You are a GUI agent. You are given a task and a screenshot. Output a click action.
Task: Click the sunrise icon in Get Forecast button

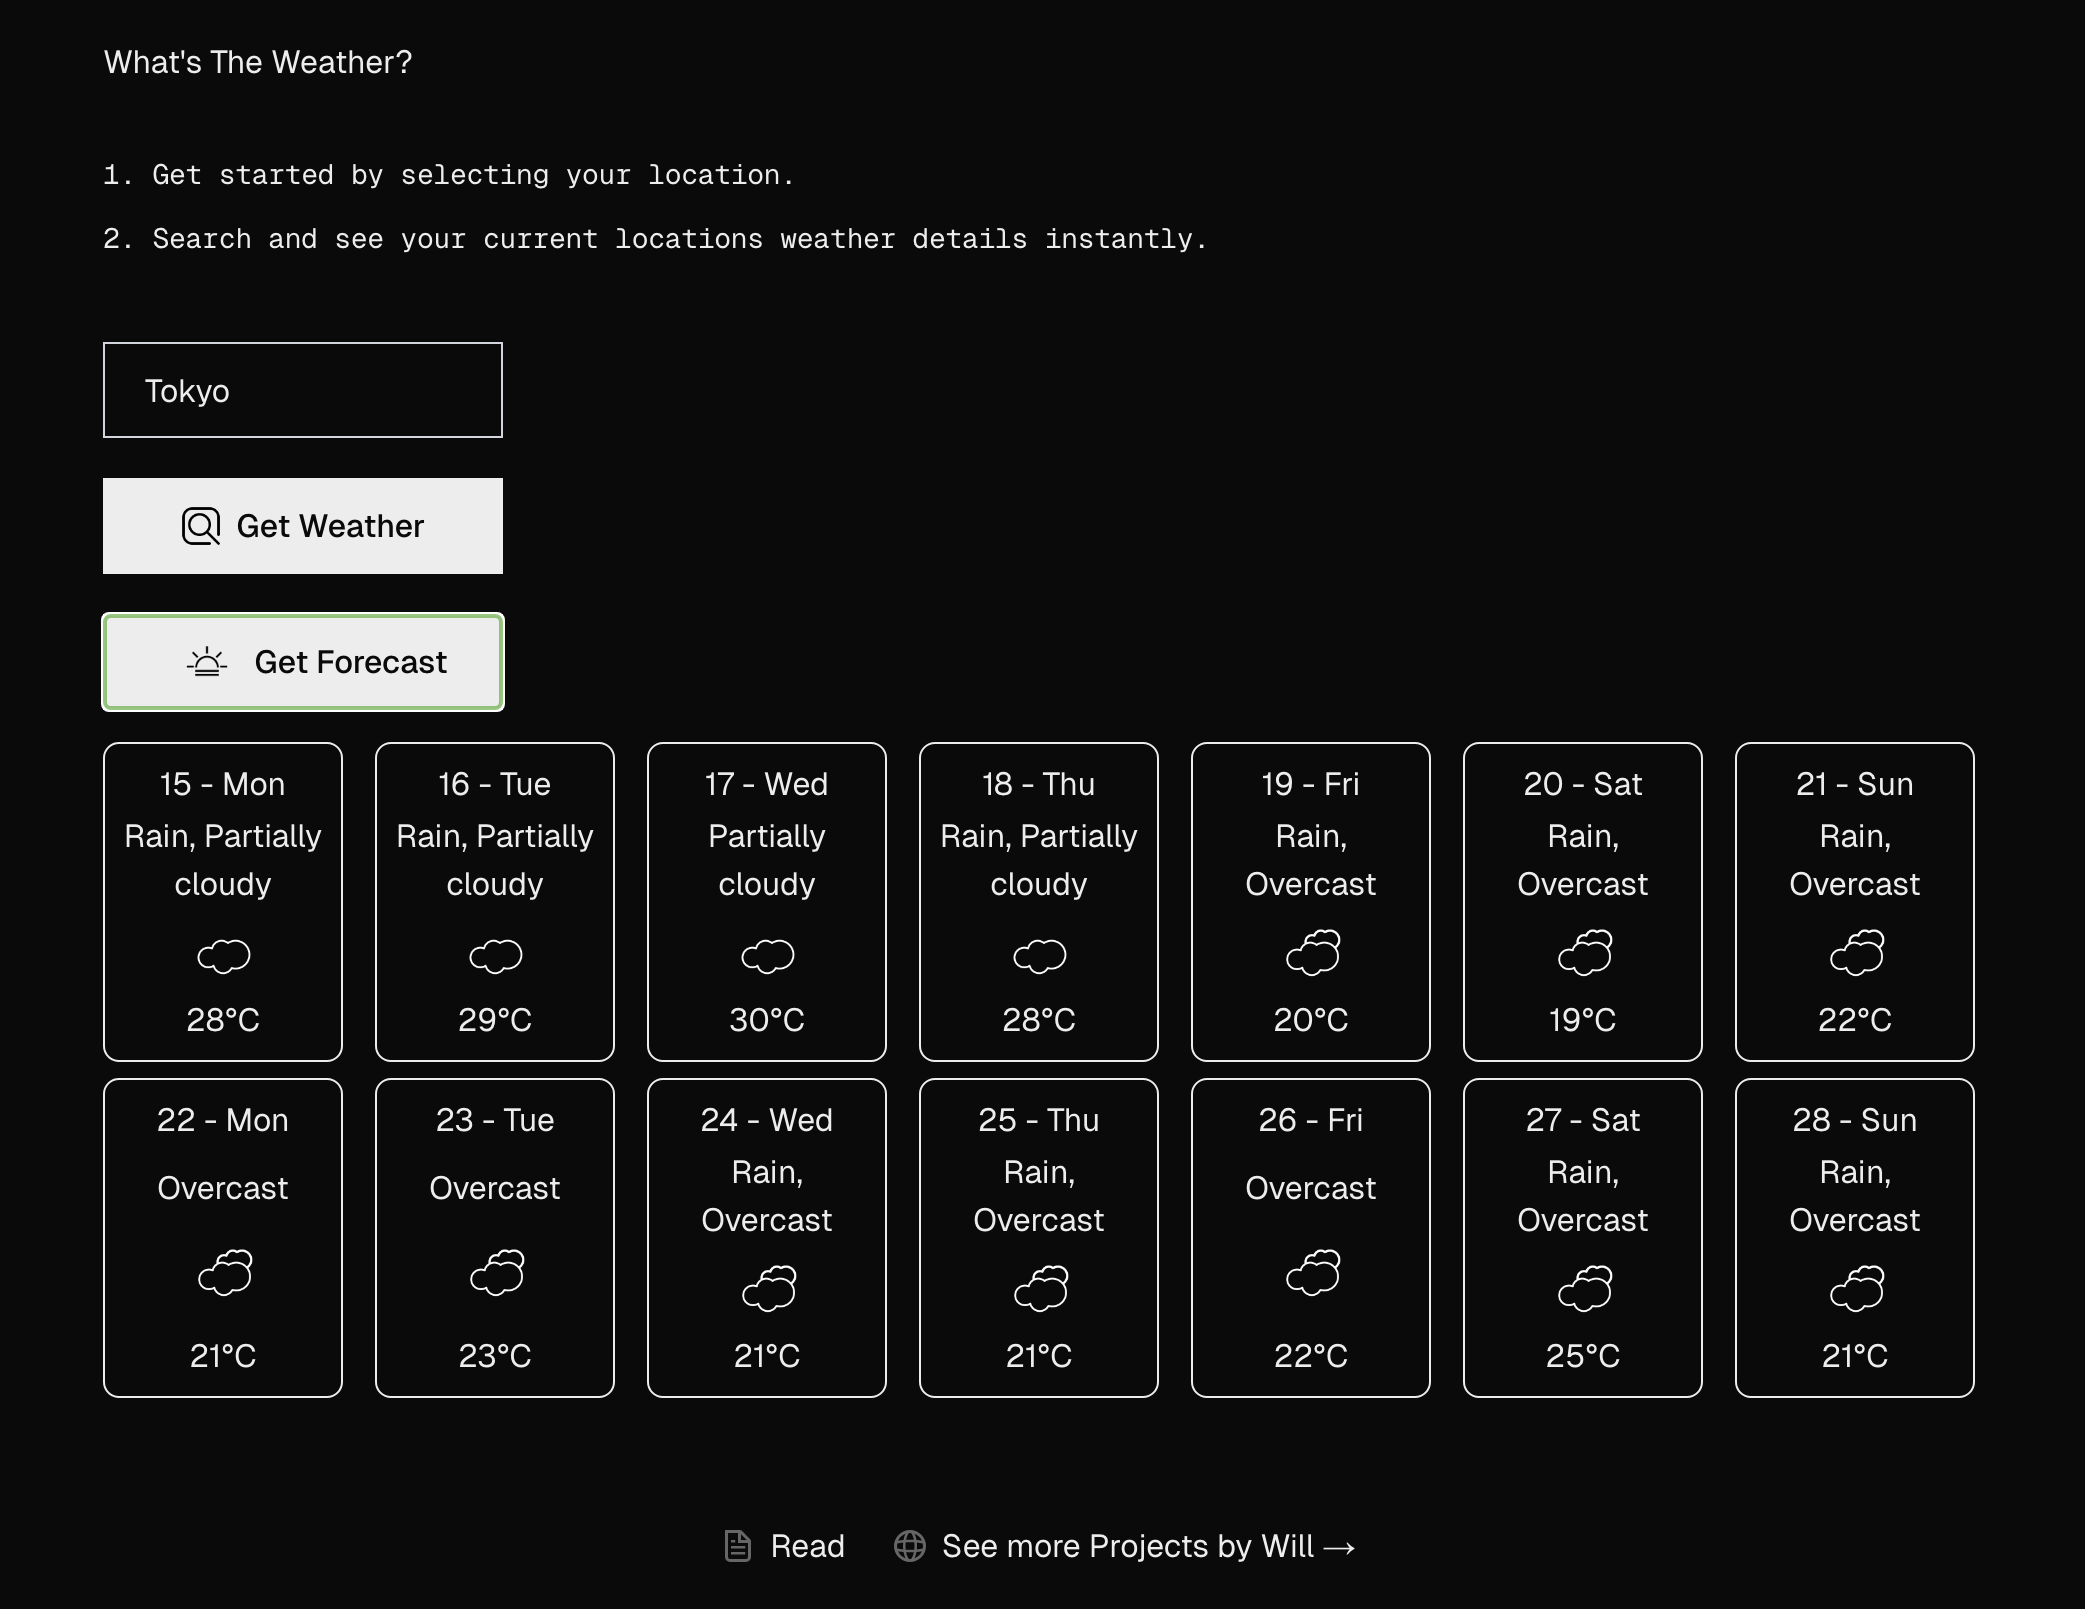point(207,662)
